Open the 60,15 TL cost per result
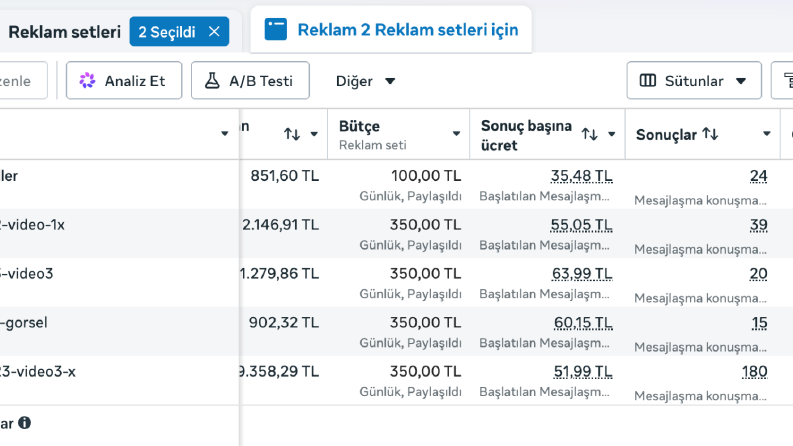Image resolution: width=793 pixels, height=446 pixels. pyautogui.click(x=583, y=323)
